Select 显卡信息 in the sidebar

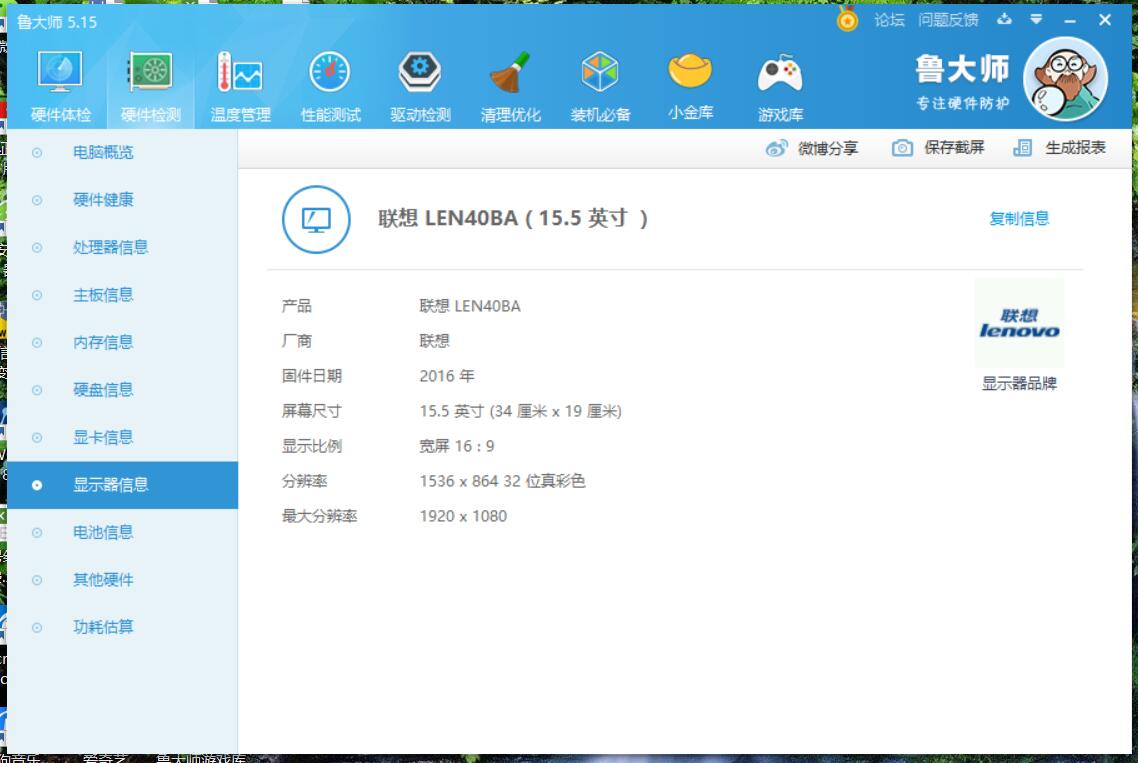tap(102, 438)
